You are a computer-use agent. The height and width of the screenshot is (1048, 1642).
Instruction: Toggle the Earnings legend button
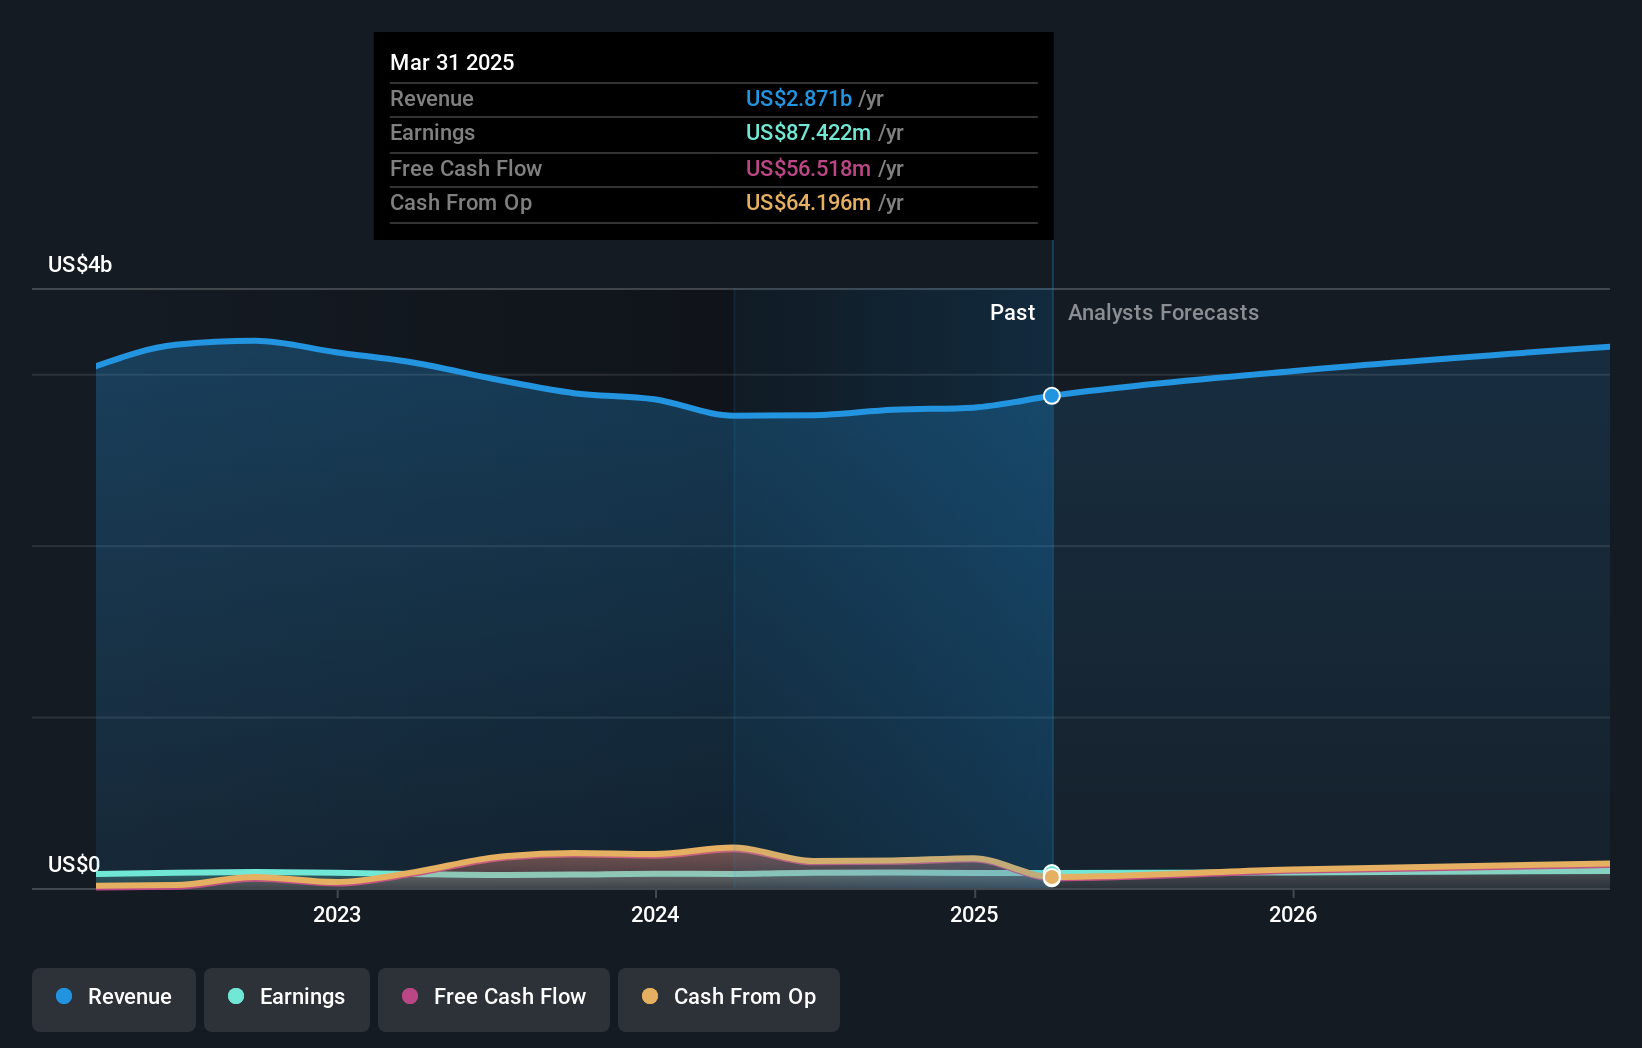(x=287, y=999)
